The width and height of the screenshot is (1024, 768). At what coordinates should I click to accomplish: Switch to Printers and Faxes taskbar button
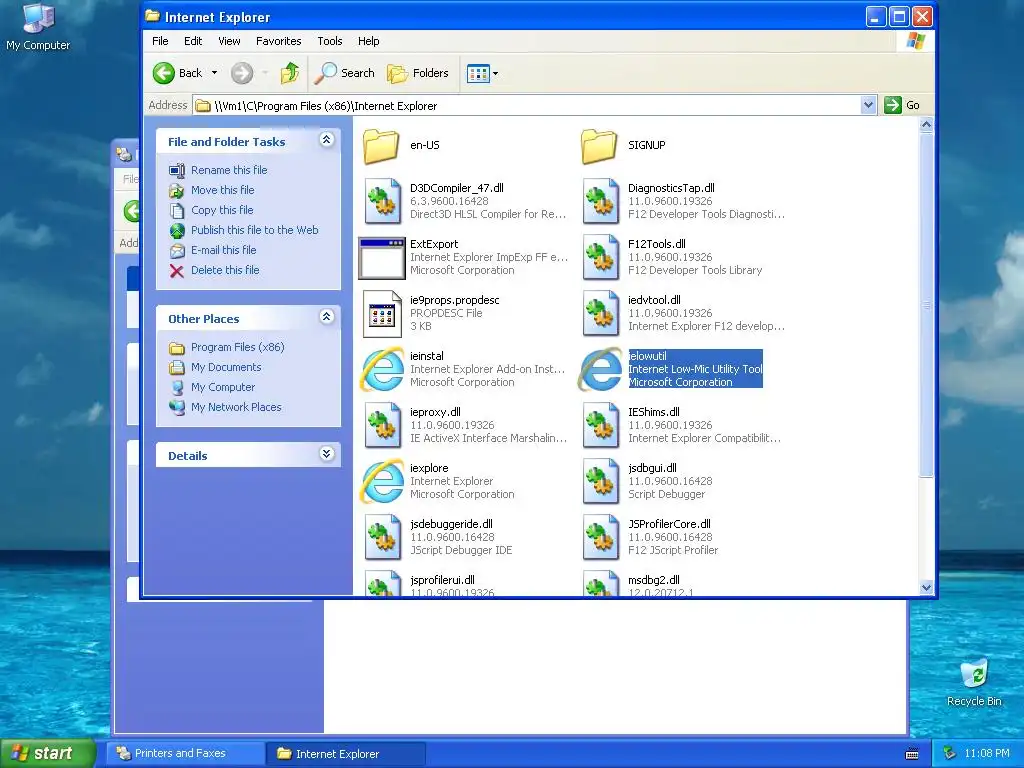click(x=187, y=754)
